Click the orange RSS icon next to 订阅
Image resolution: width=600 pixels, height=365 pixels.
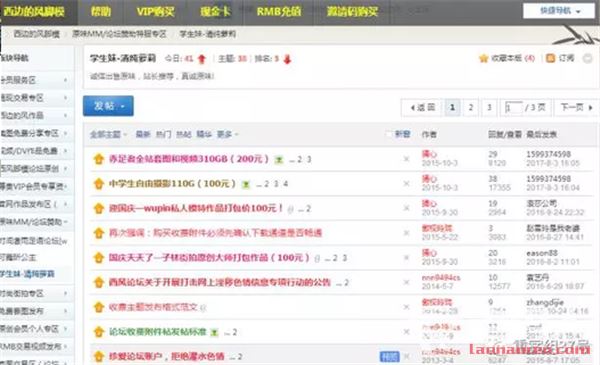click(550, 58)
